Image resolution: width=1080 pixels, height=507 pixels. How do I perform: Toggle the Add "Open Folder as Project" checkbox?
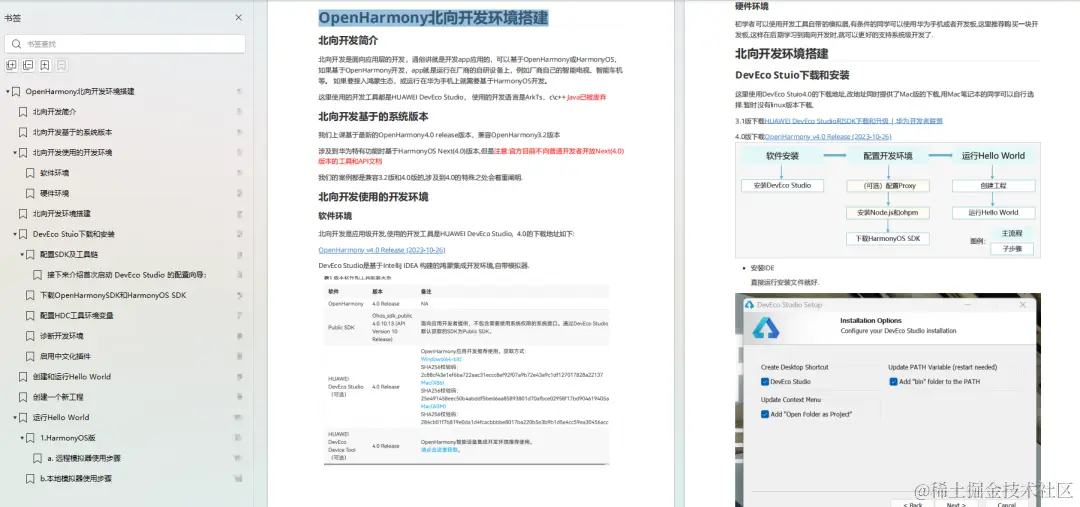tap(765, 415)
